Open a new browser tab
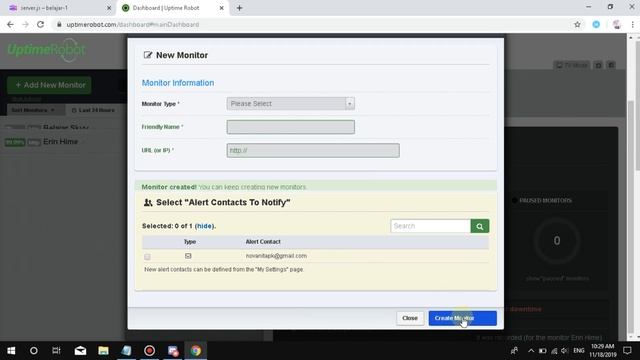Image resolution: width=640 pixels, height=360 pixels. coord(240,8)
